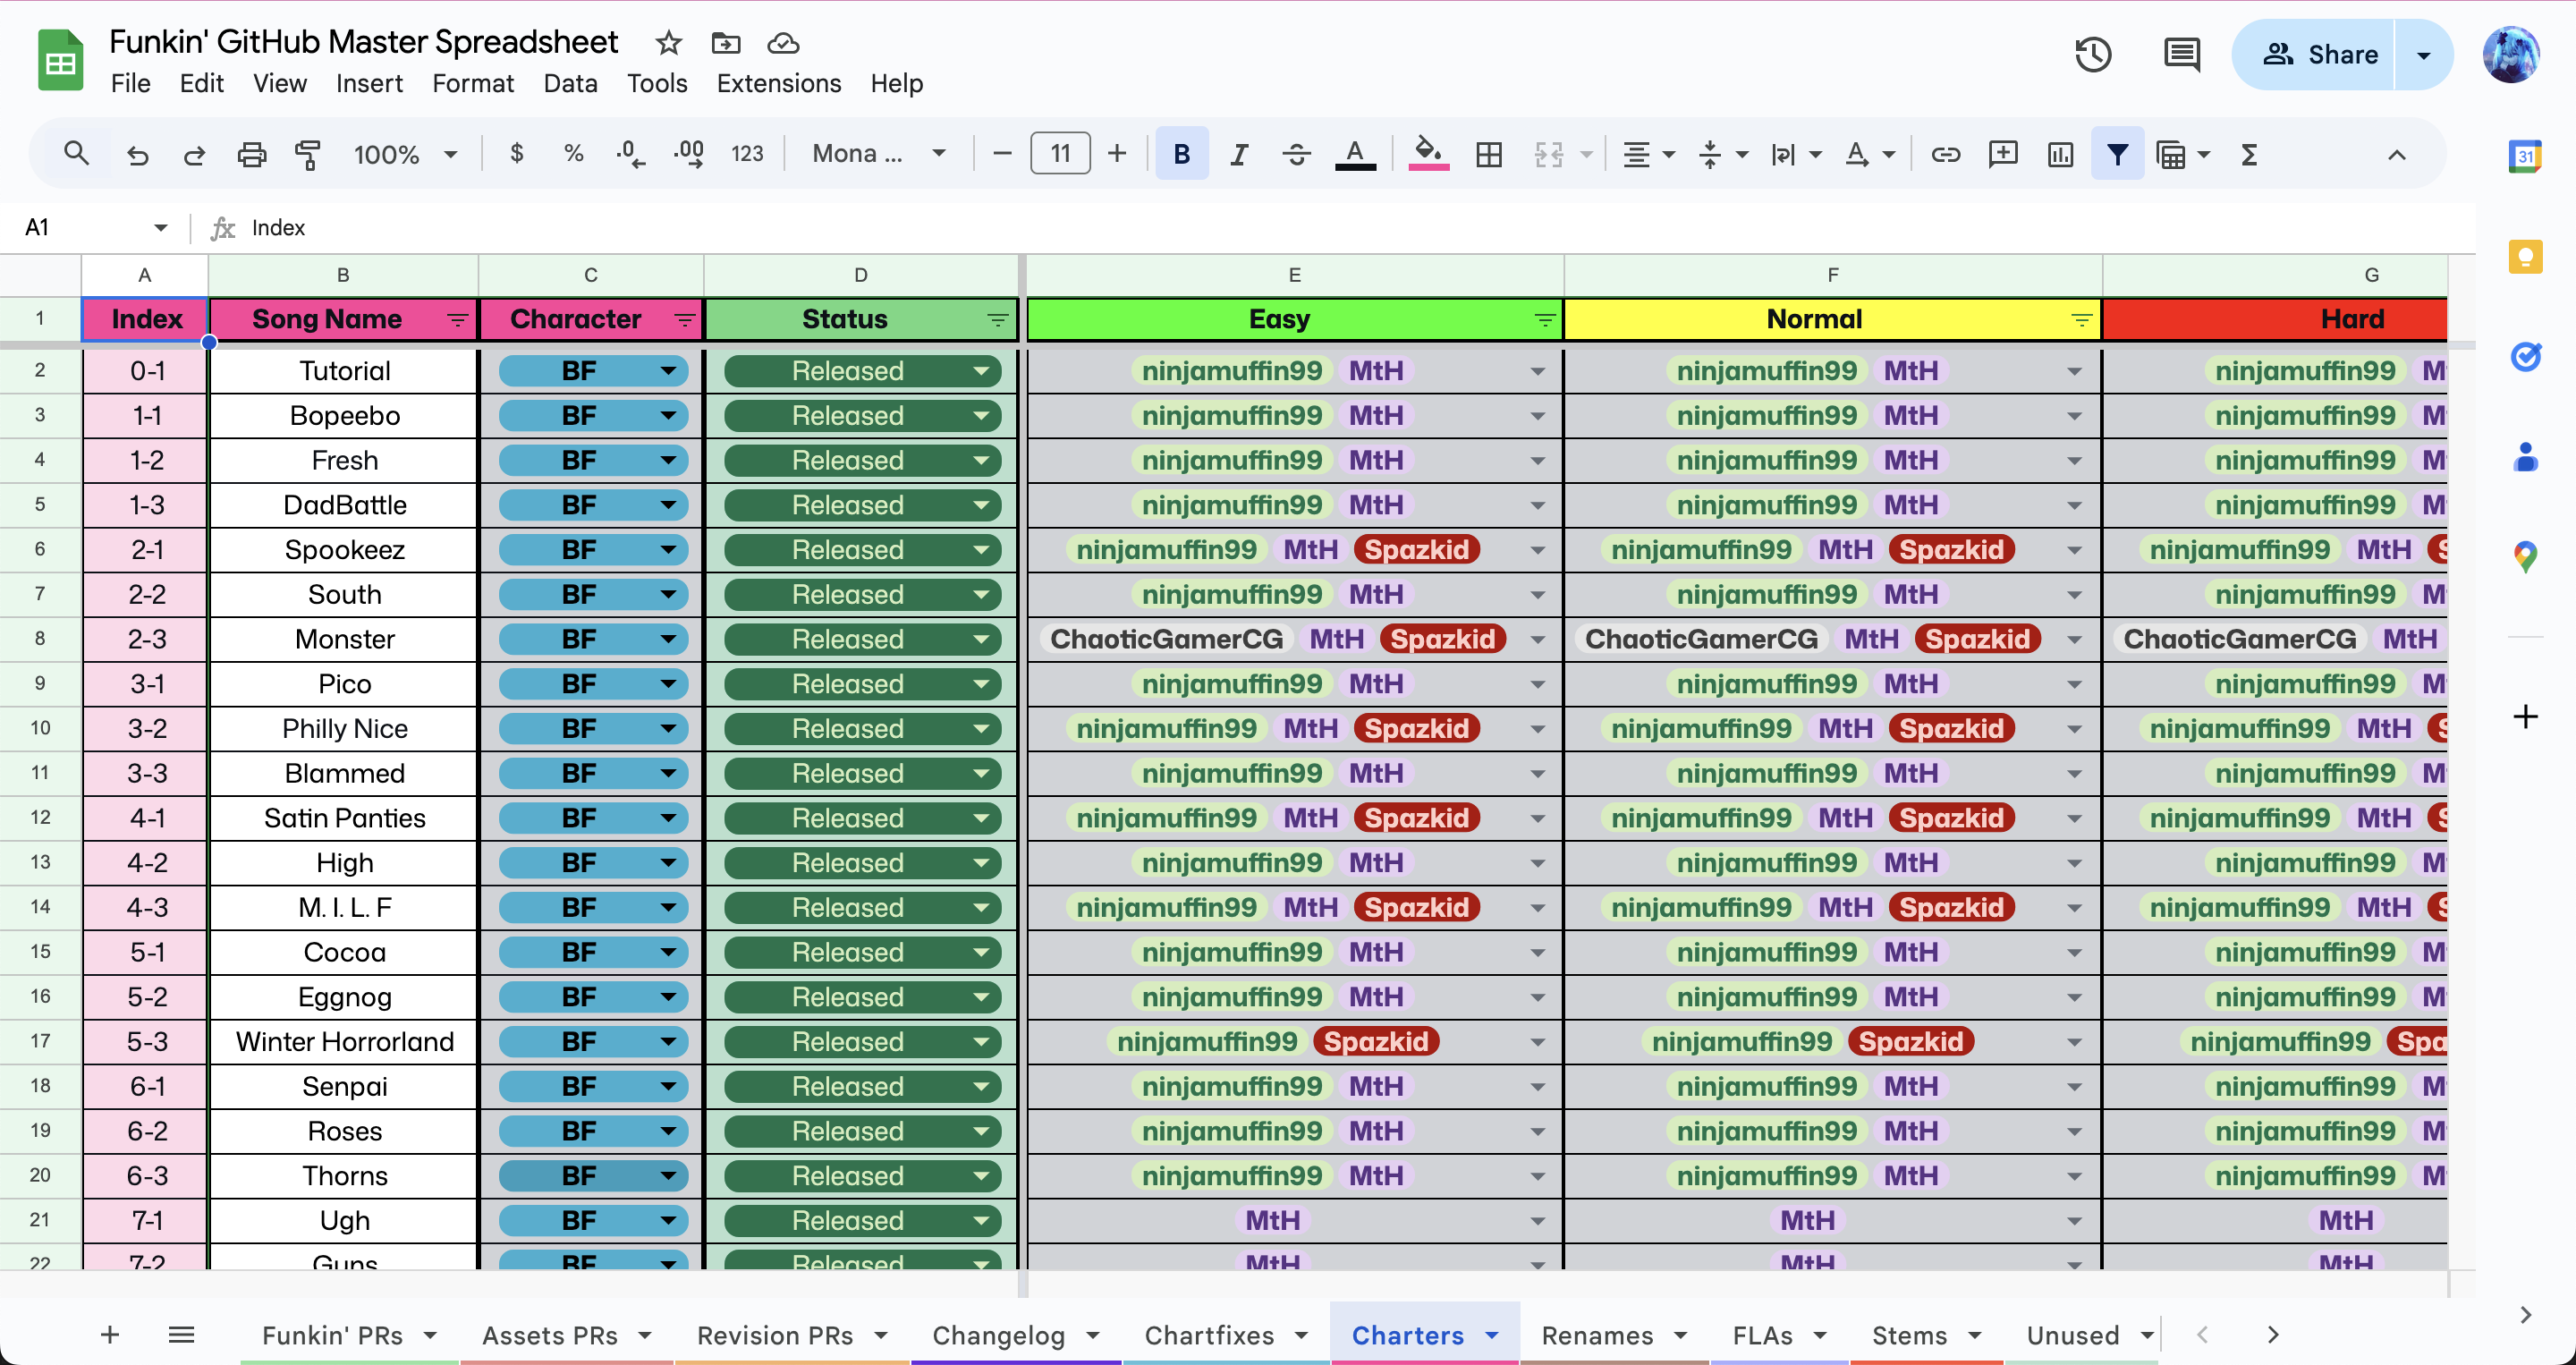2576x1365 pixels.
Task: Toggle italic formatting
Action: 1239,154
